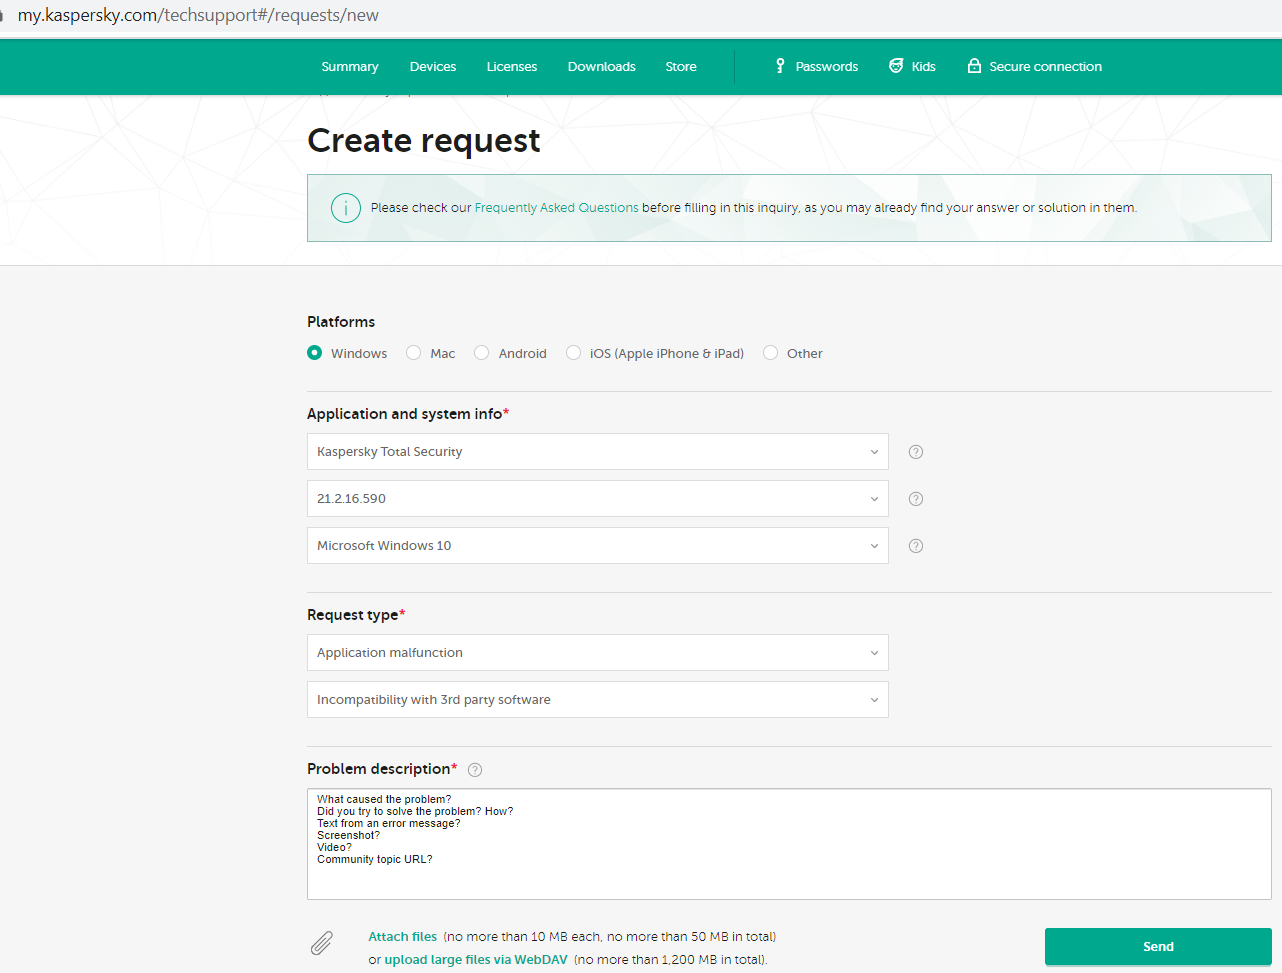
Task: Open help icon next to Problem description
Action: coord(475,770)
